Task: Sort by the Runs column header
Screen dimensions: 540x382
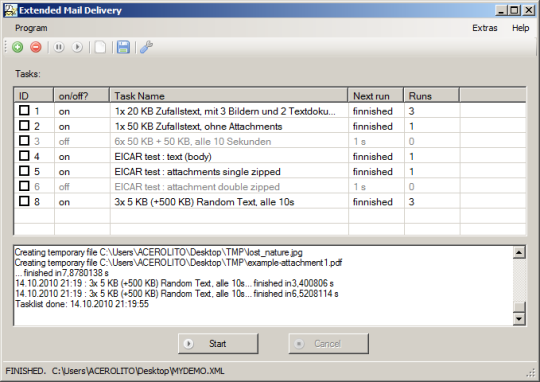Action: coord(432,95)
